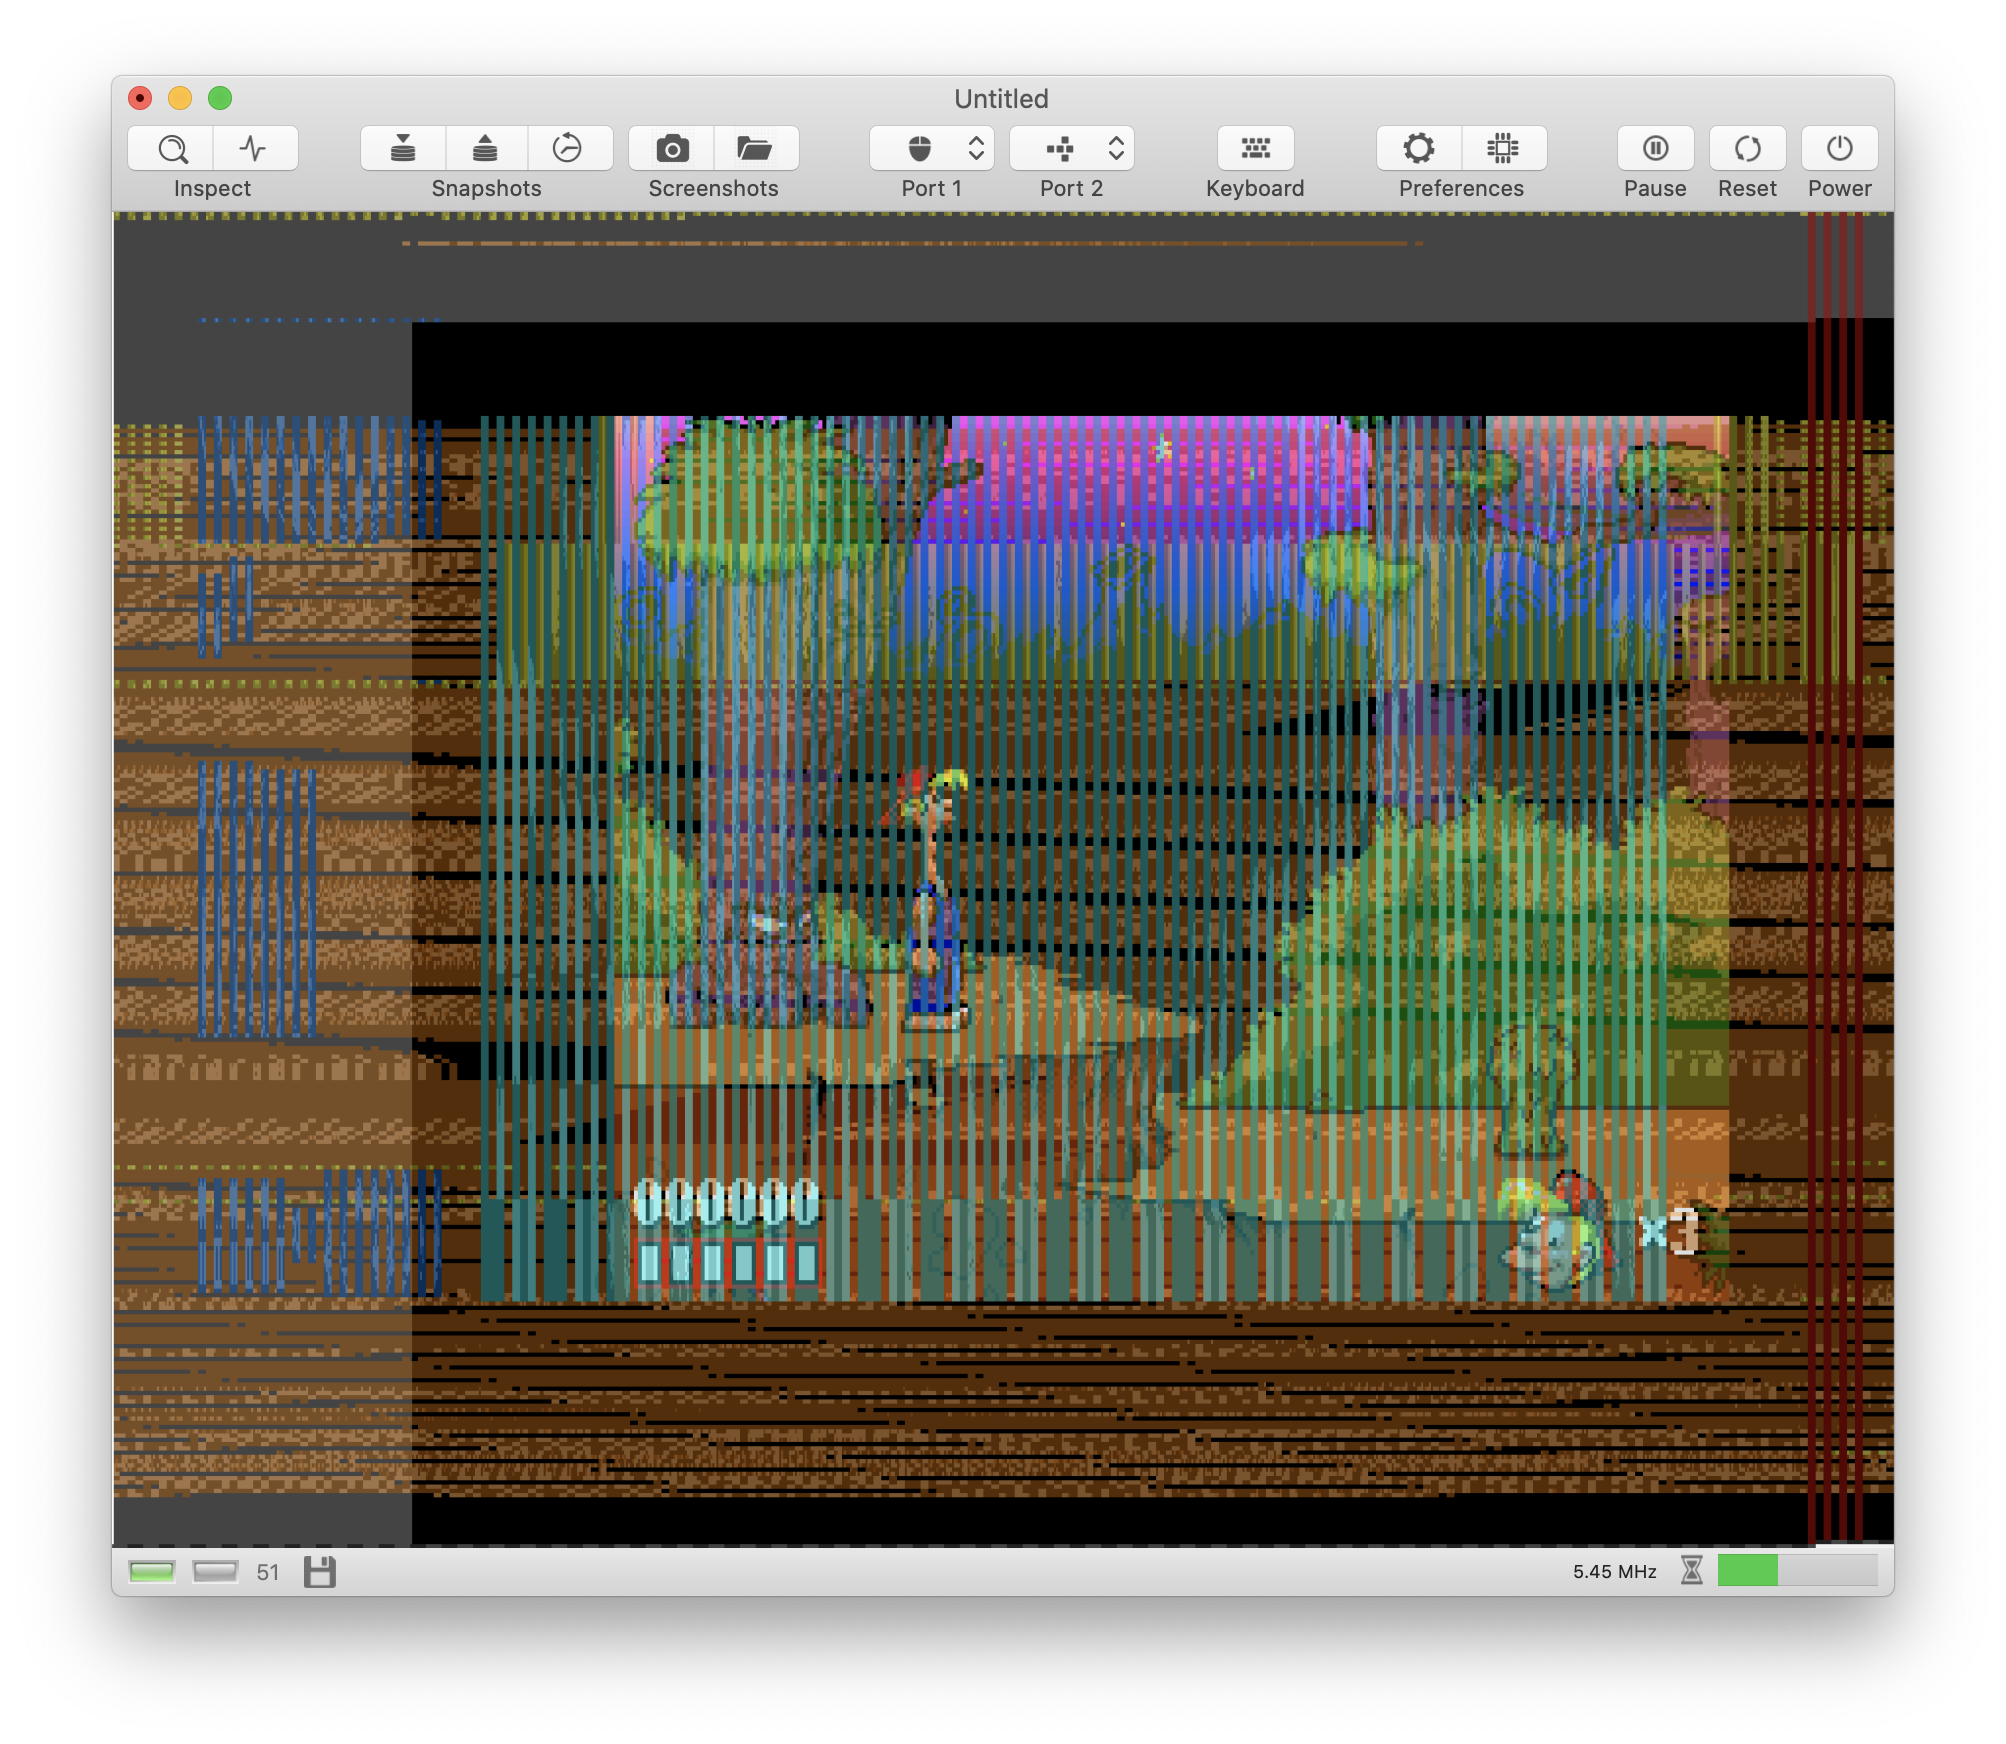Take a screenshot with the camera icon
The height and width of the screenshot is (1744, 2006).
coord(672,149)
